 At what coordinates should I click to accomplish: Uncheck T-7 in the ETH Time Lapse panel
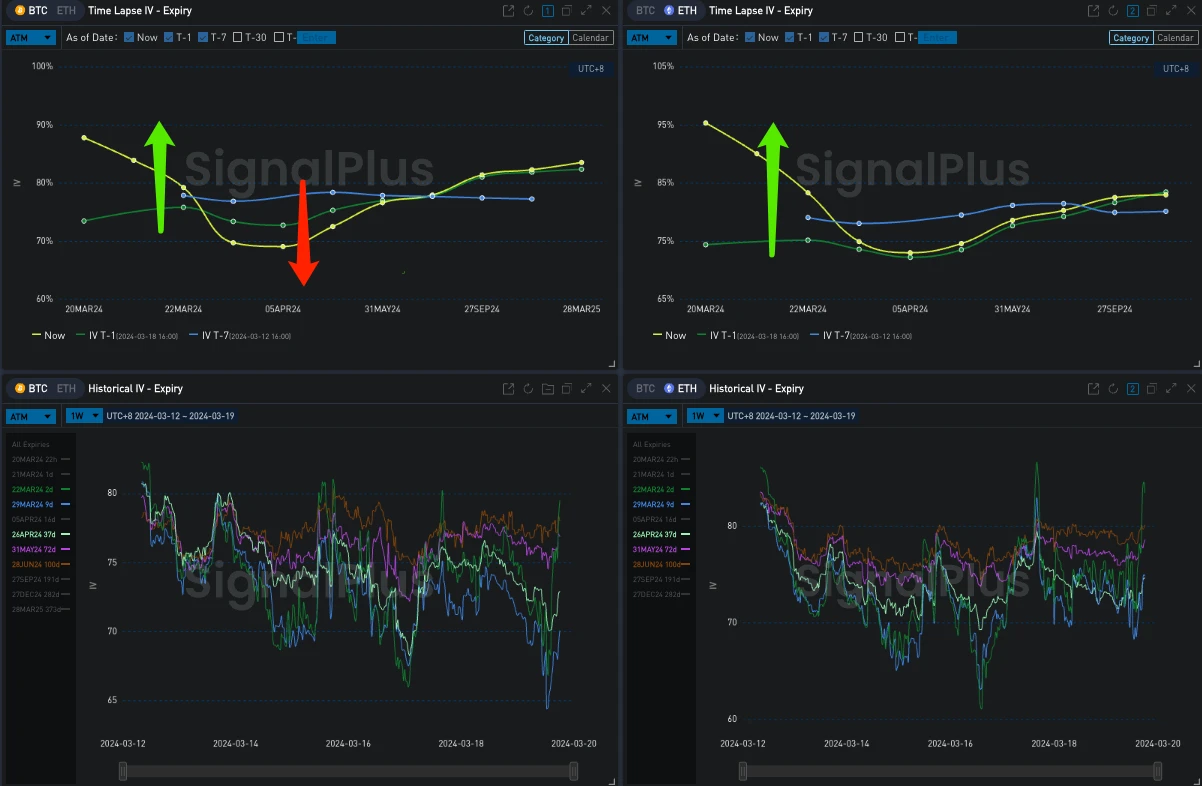point(825,38)
